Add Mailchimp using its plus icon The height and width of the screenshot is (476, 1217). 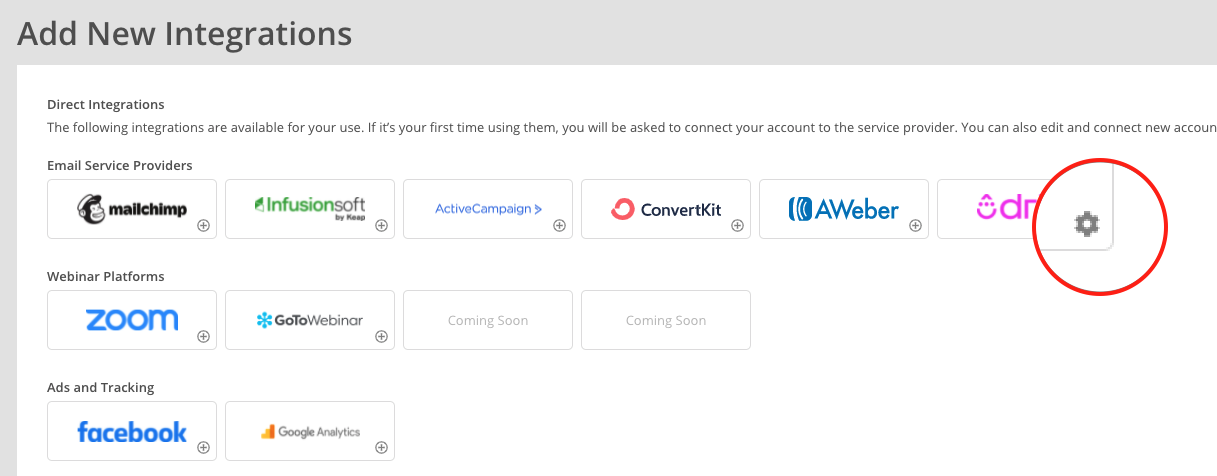203,226
